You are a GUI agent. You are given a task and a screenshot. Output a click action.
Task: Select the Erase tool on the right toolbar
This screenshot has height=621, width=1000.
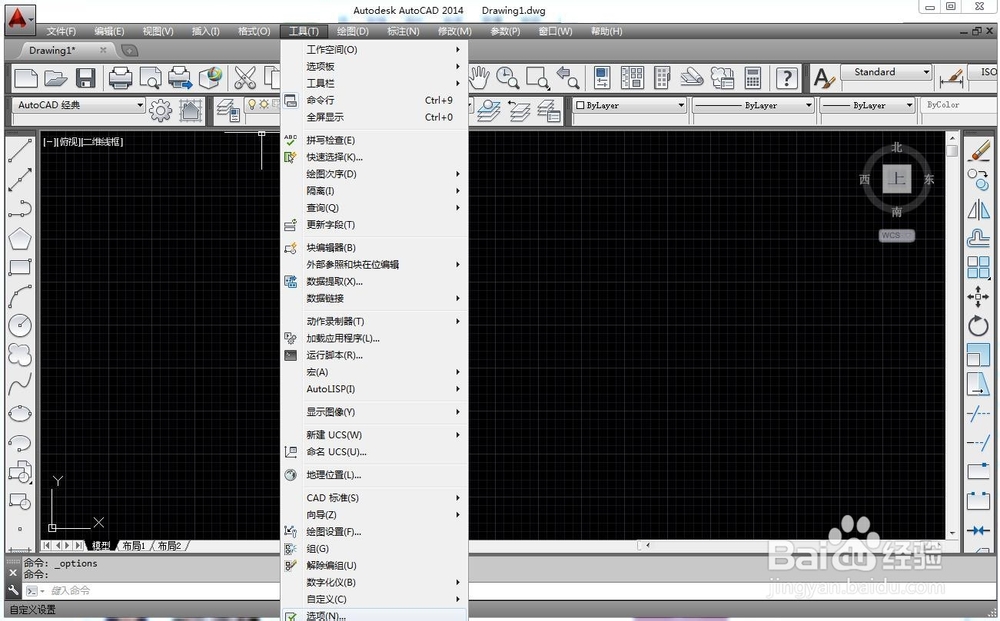point(978,150)
